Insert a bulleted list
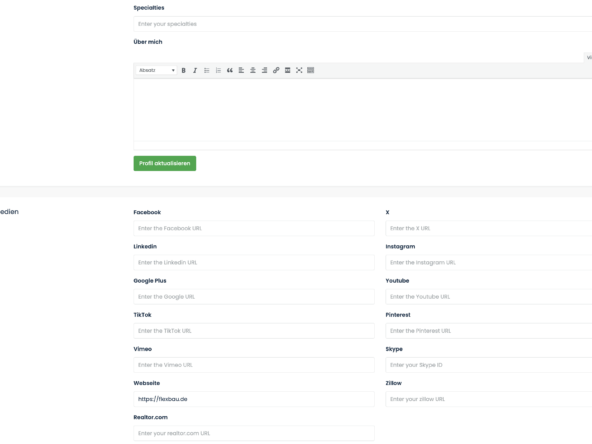This screenshot has width=592, height=444. click(x=207, y=70)
